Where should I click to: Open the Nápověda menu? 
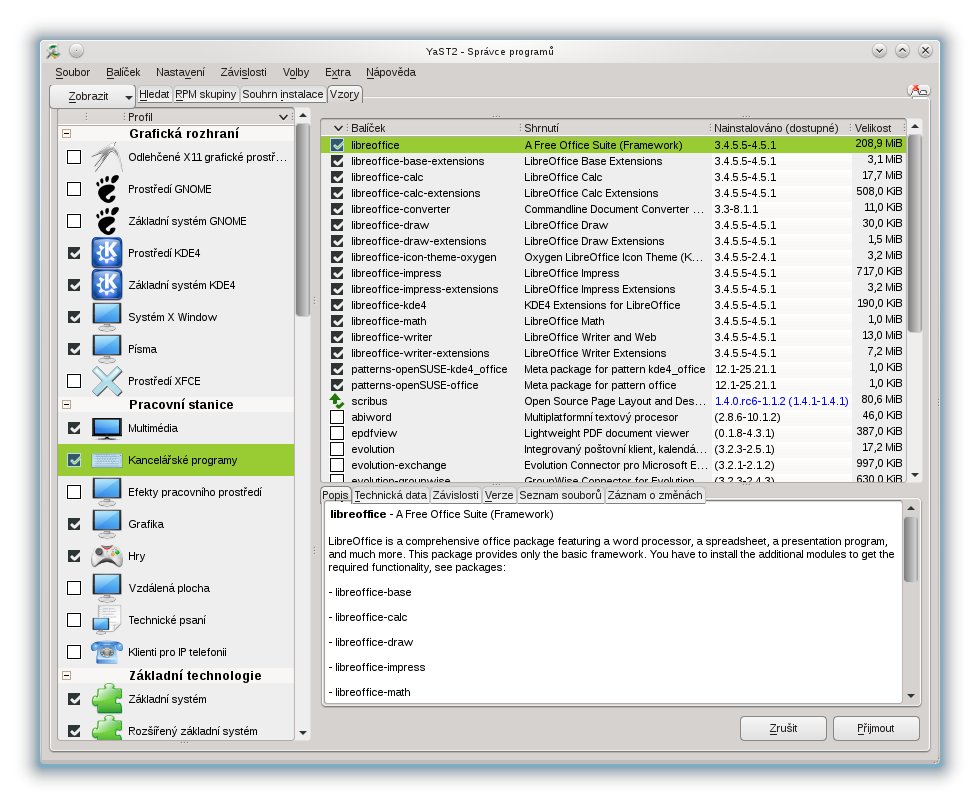coord(391,72)
